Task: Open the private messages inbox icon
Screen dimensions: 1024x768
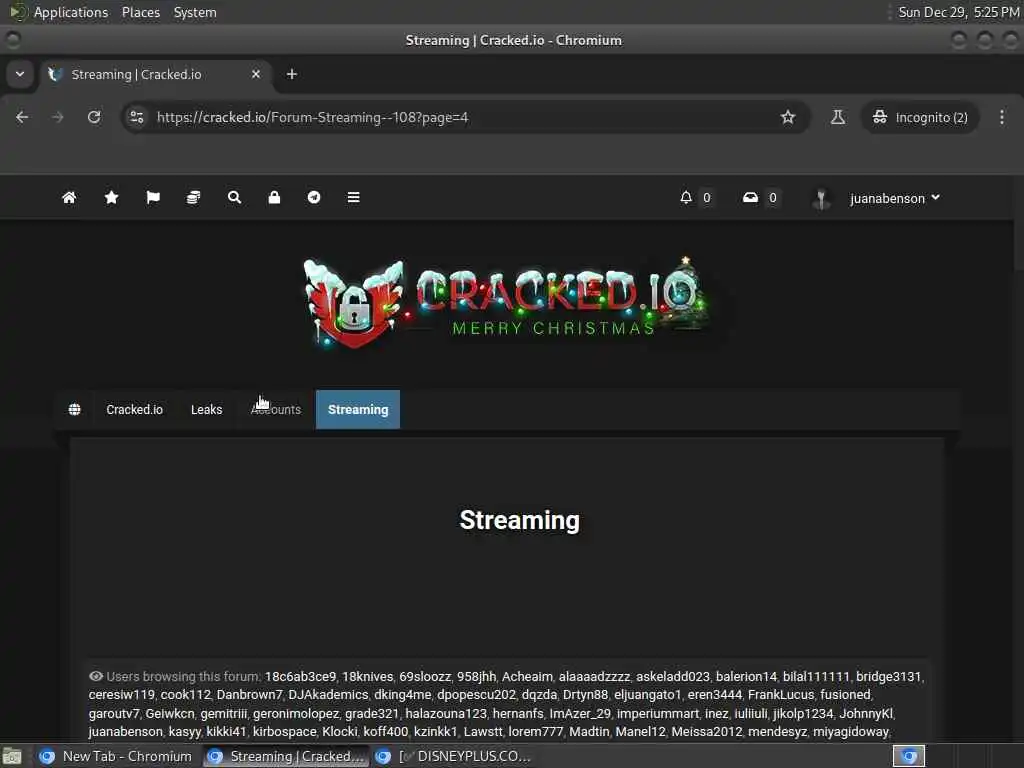Action: [750, 197]
